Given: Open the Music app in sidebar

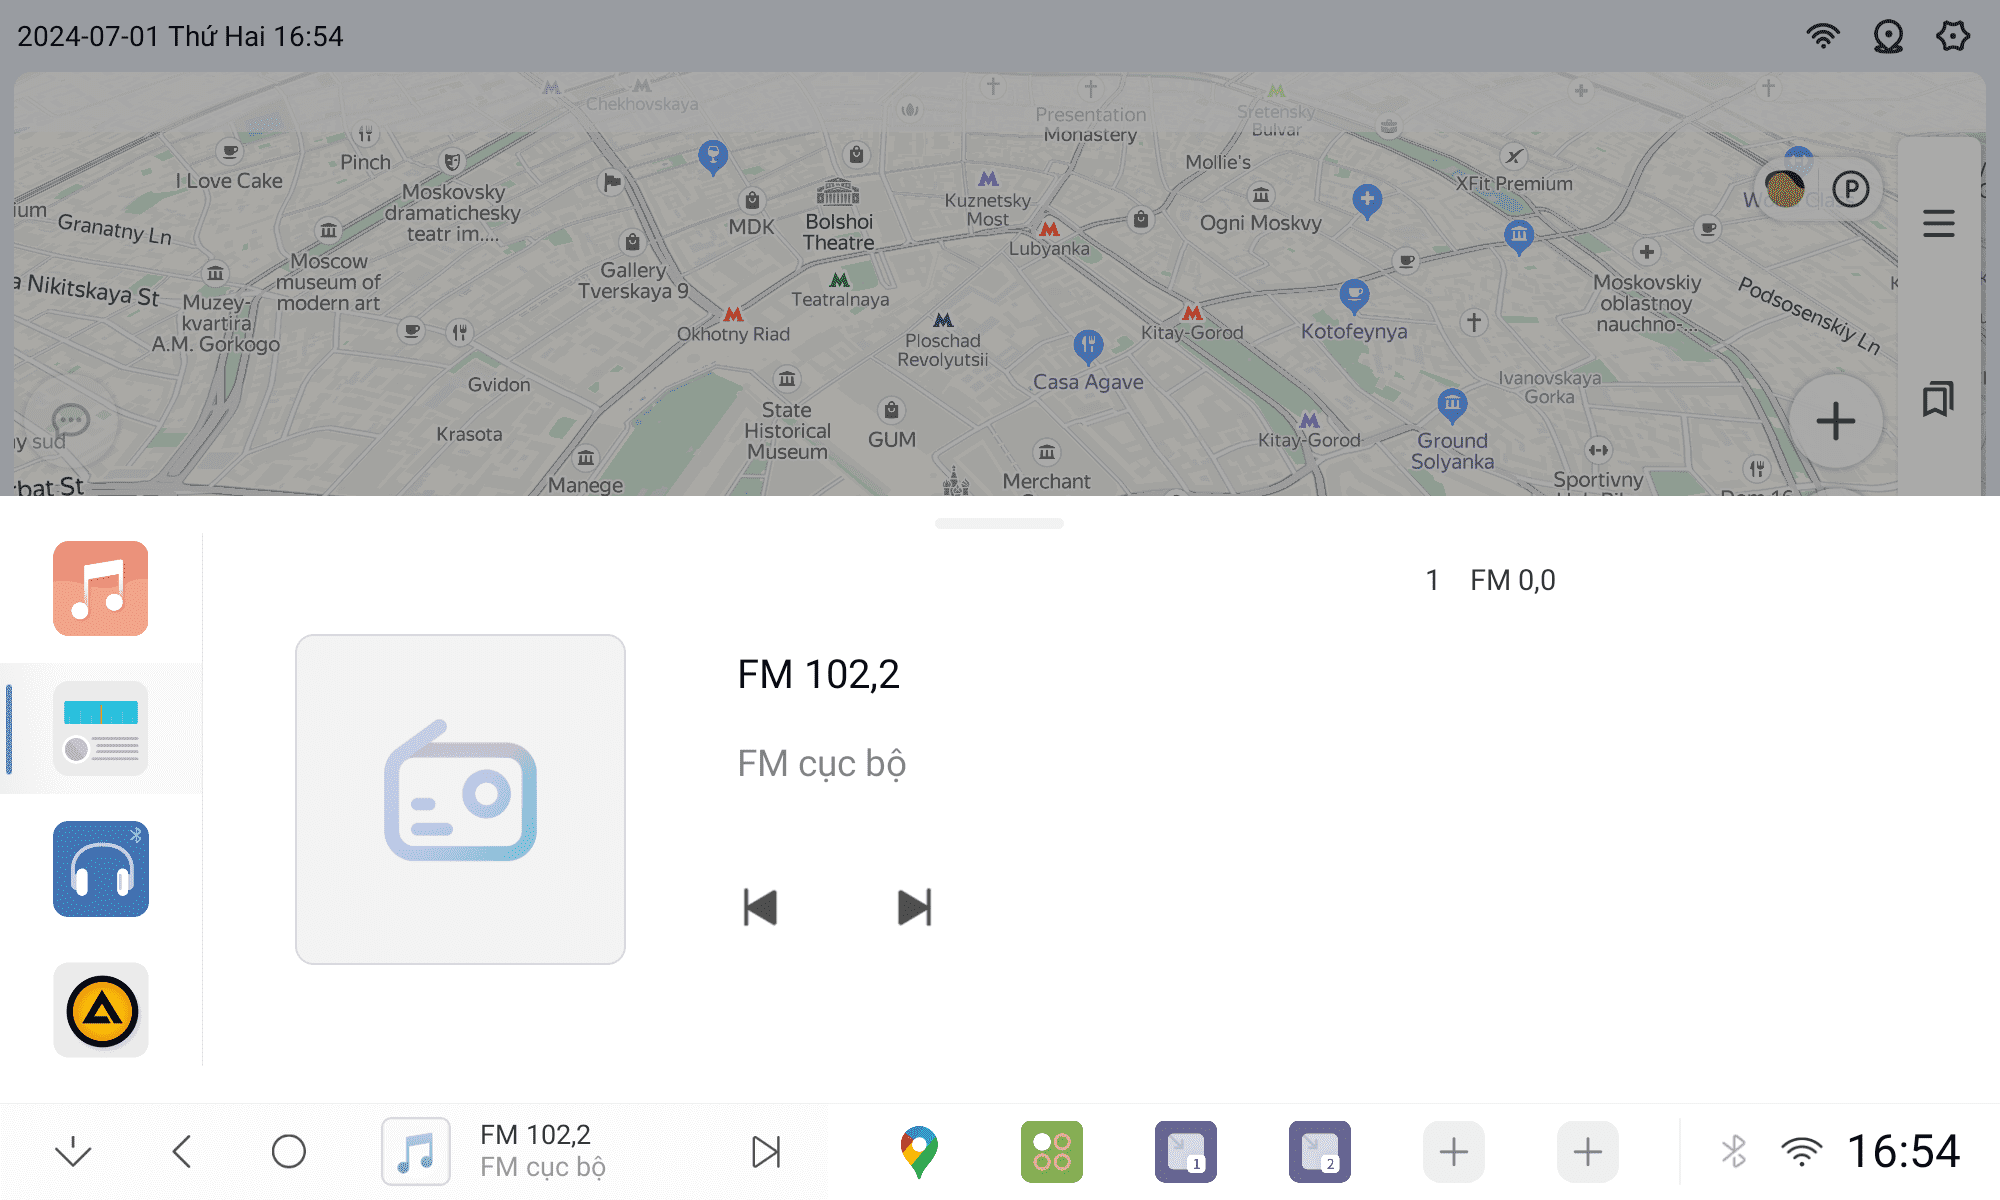Looking at the screenshot, I should (100, 588).
